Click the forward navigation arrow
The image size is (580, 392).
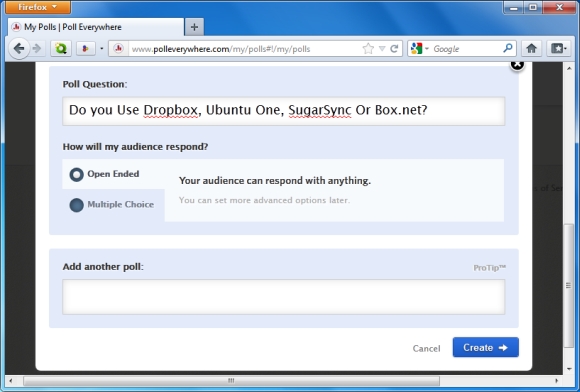[37, 48]
